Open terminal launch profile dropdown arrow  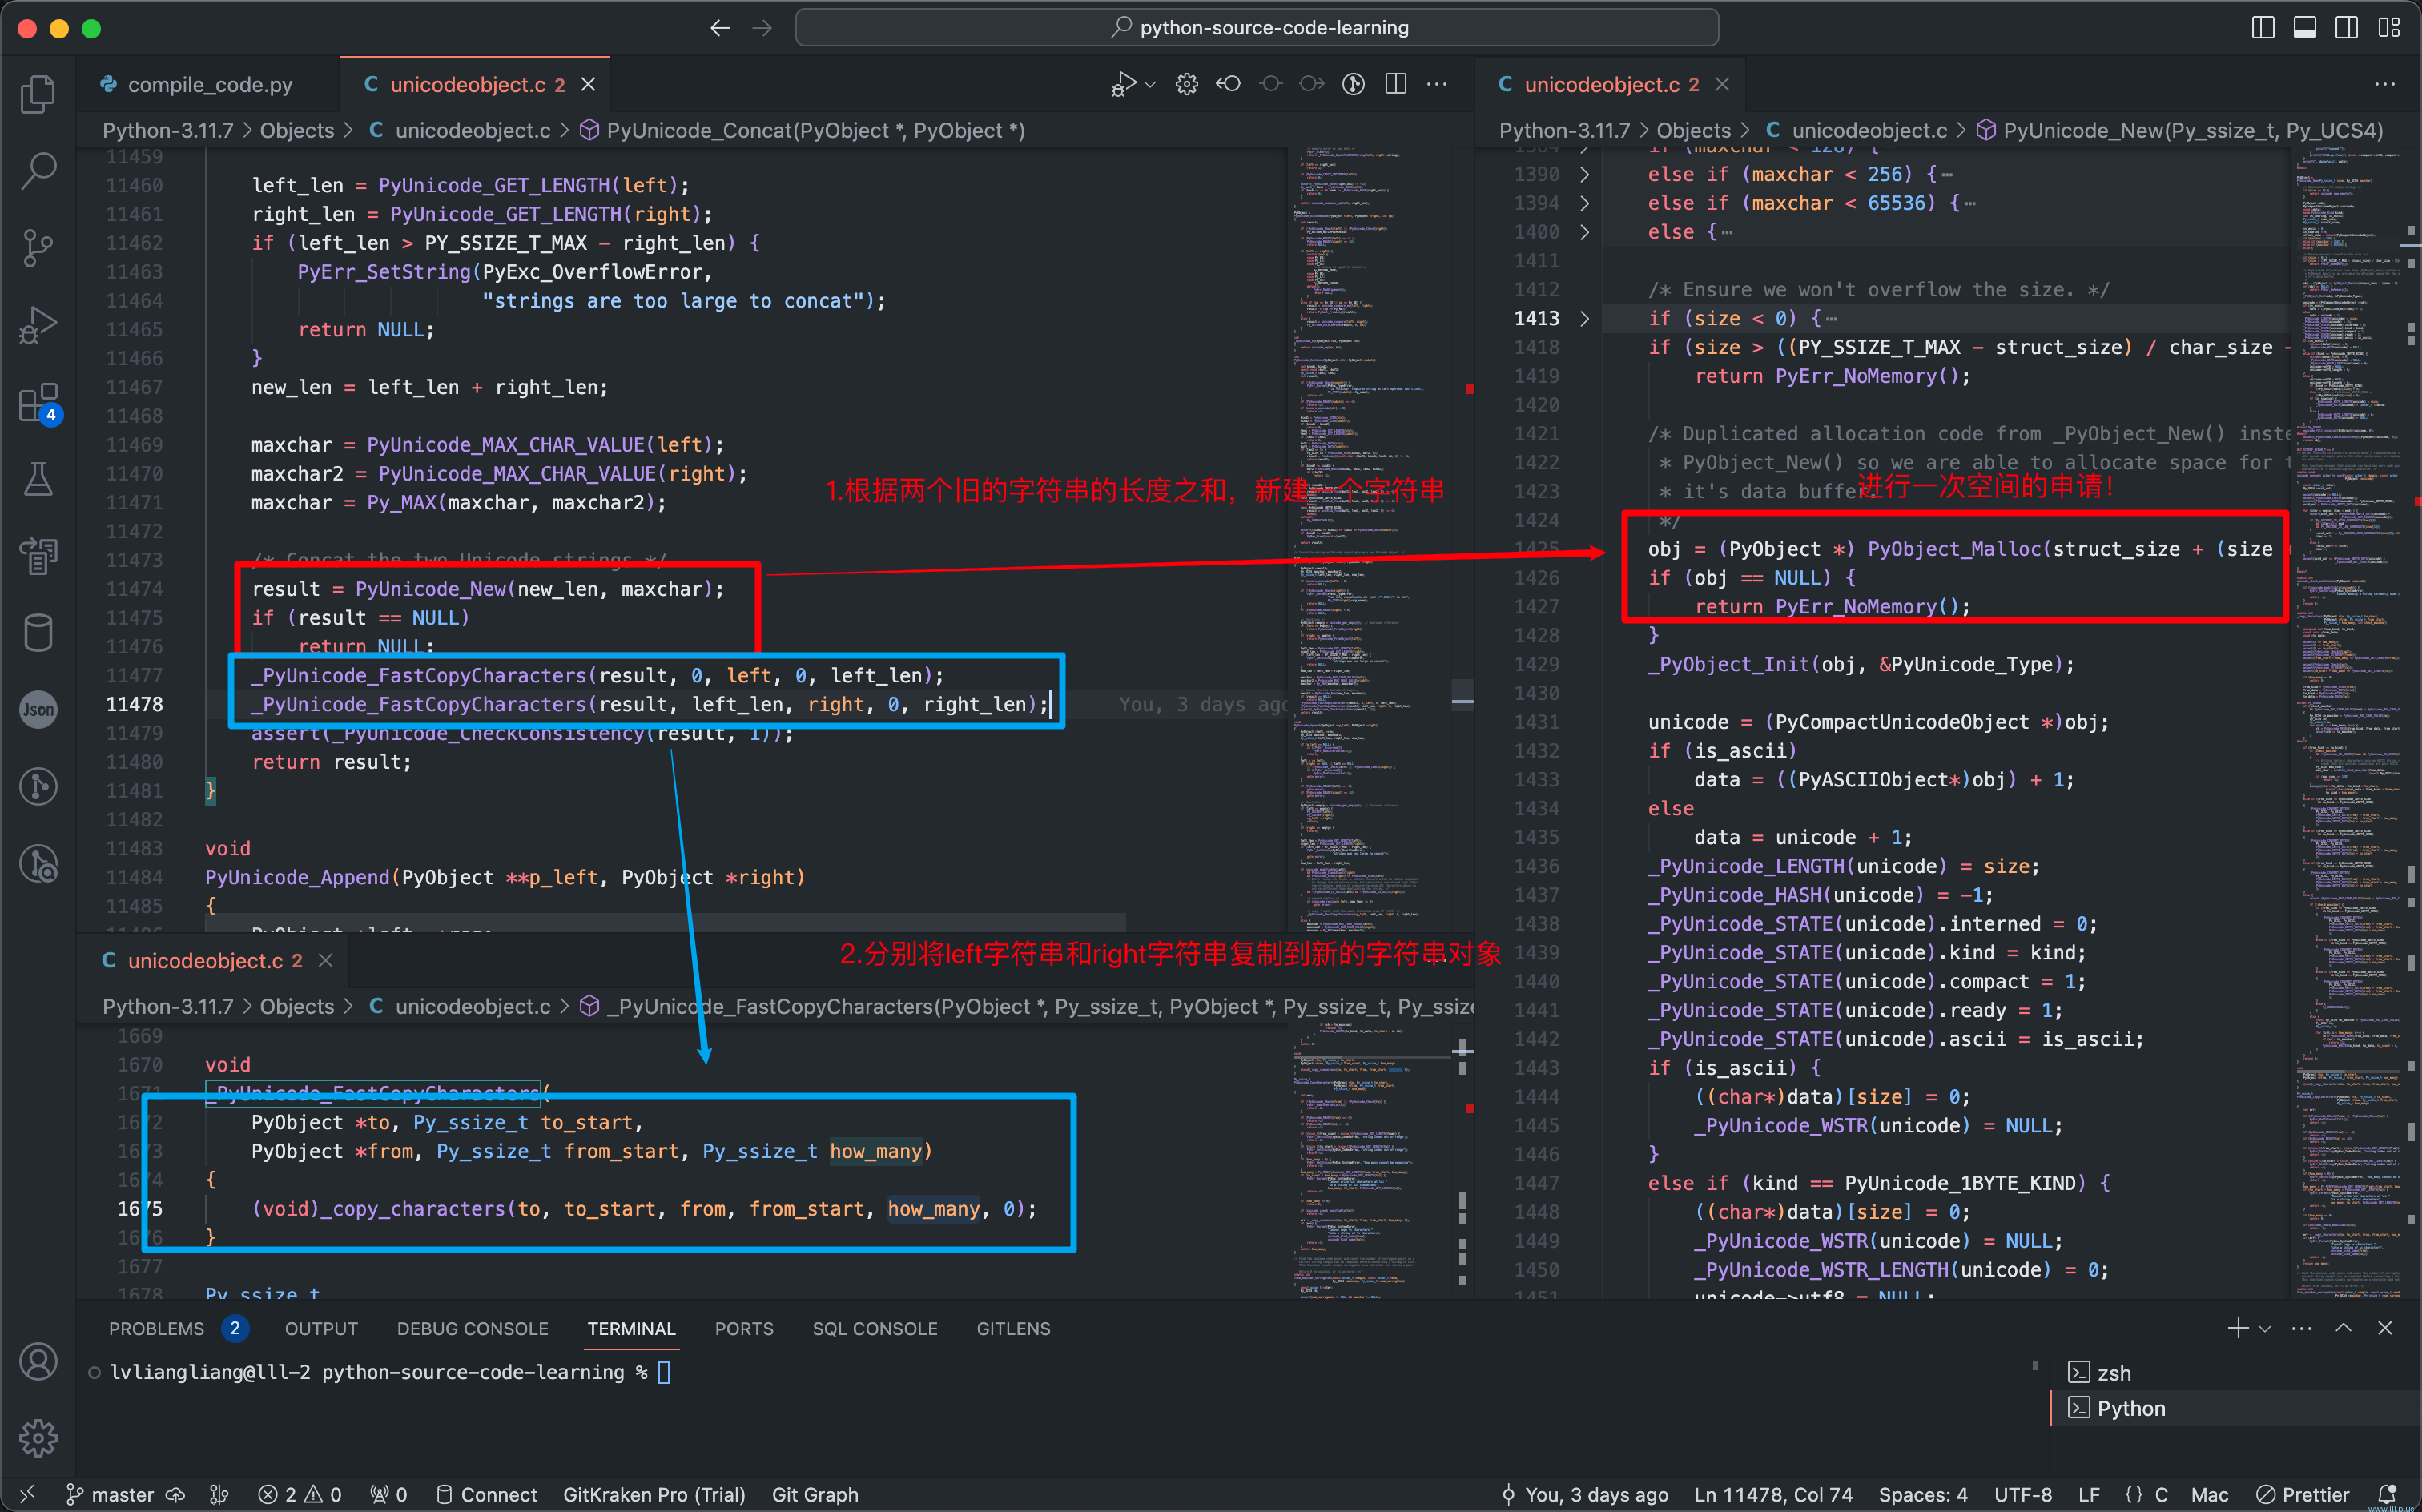point(2265,1328)
